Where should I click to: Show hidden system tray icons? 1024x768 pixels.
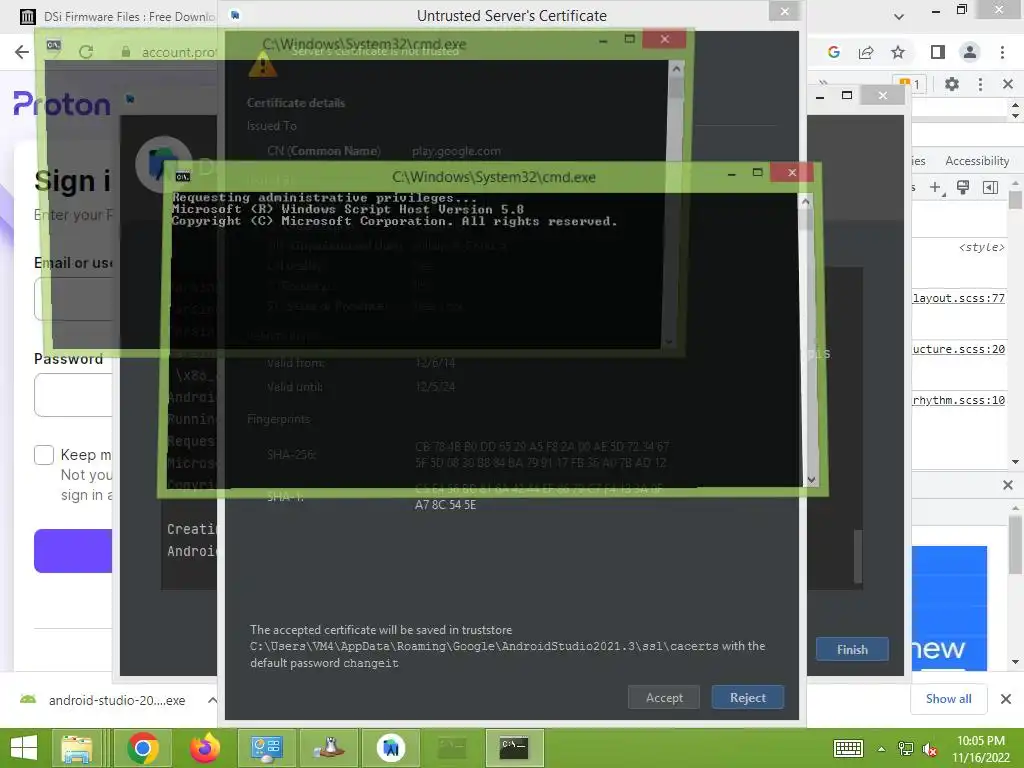click(881, 749)
